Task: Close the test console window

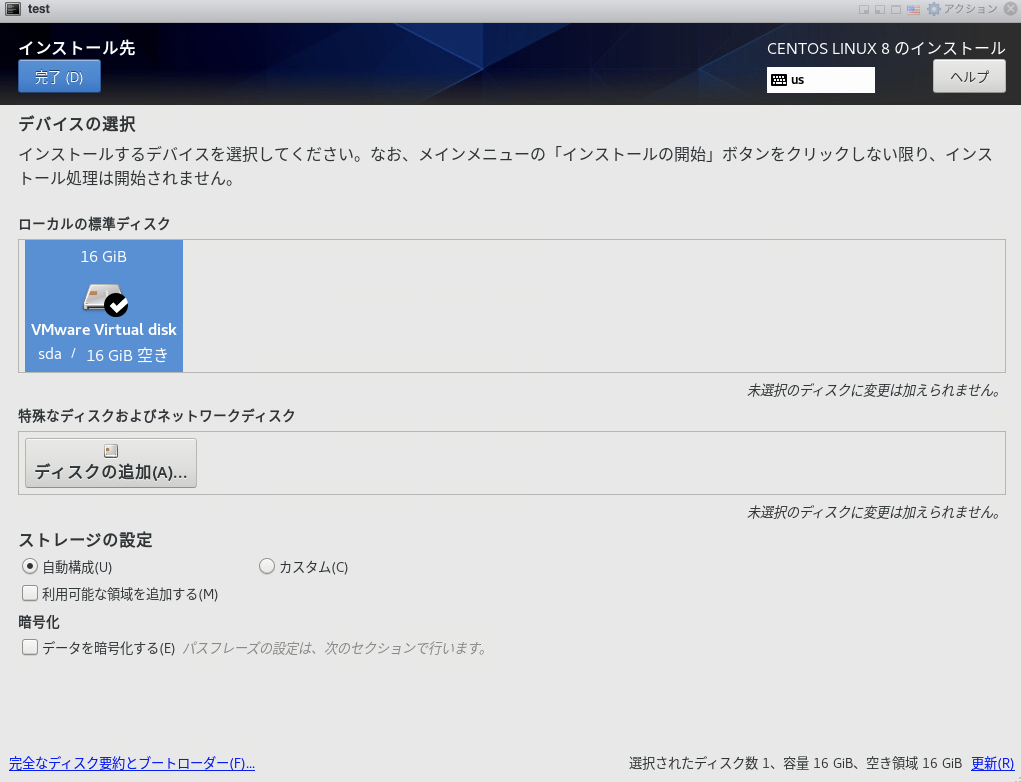Action: point(1011,9)
